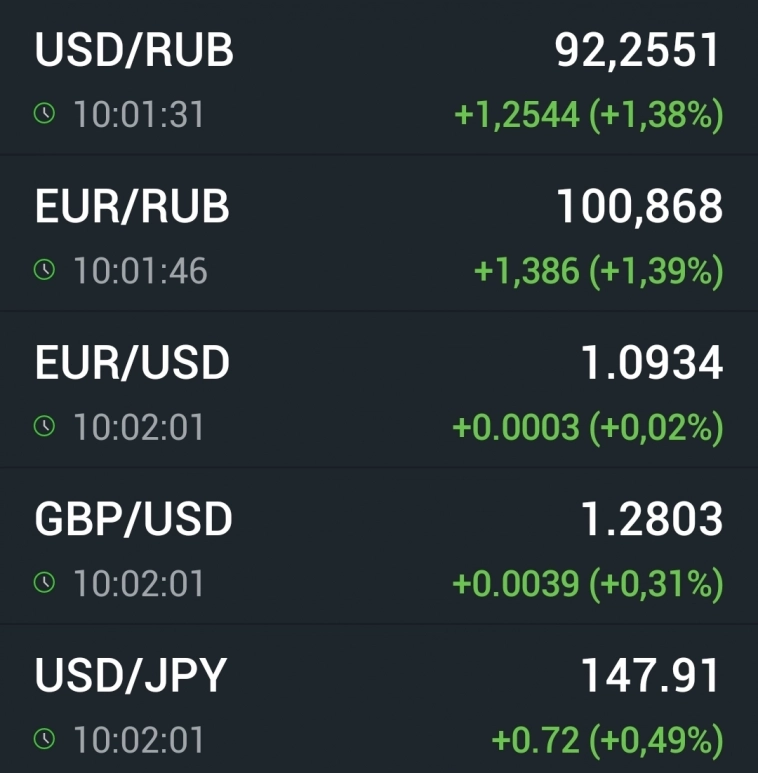Open the USD/JPY currency pair
This screenshot has height=773, width=758.
[131, 676]
